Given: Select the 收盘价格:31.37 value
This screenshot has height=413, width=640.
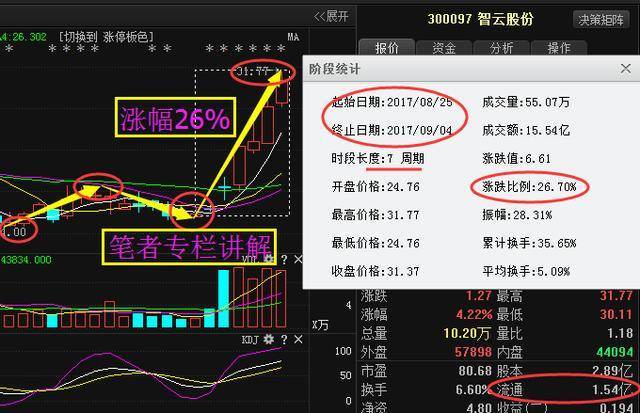Looking at the screenshot, I should [x=376, y=271].
